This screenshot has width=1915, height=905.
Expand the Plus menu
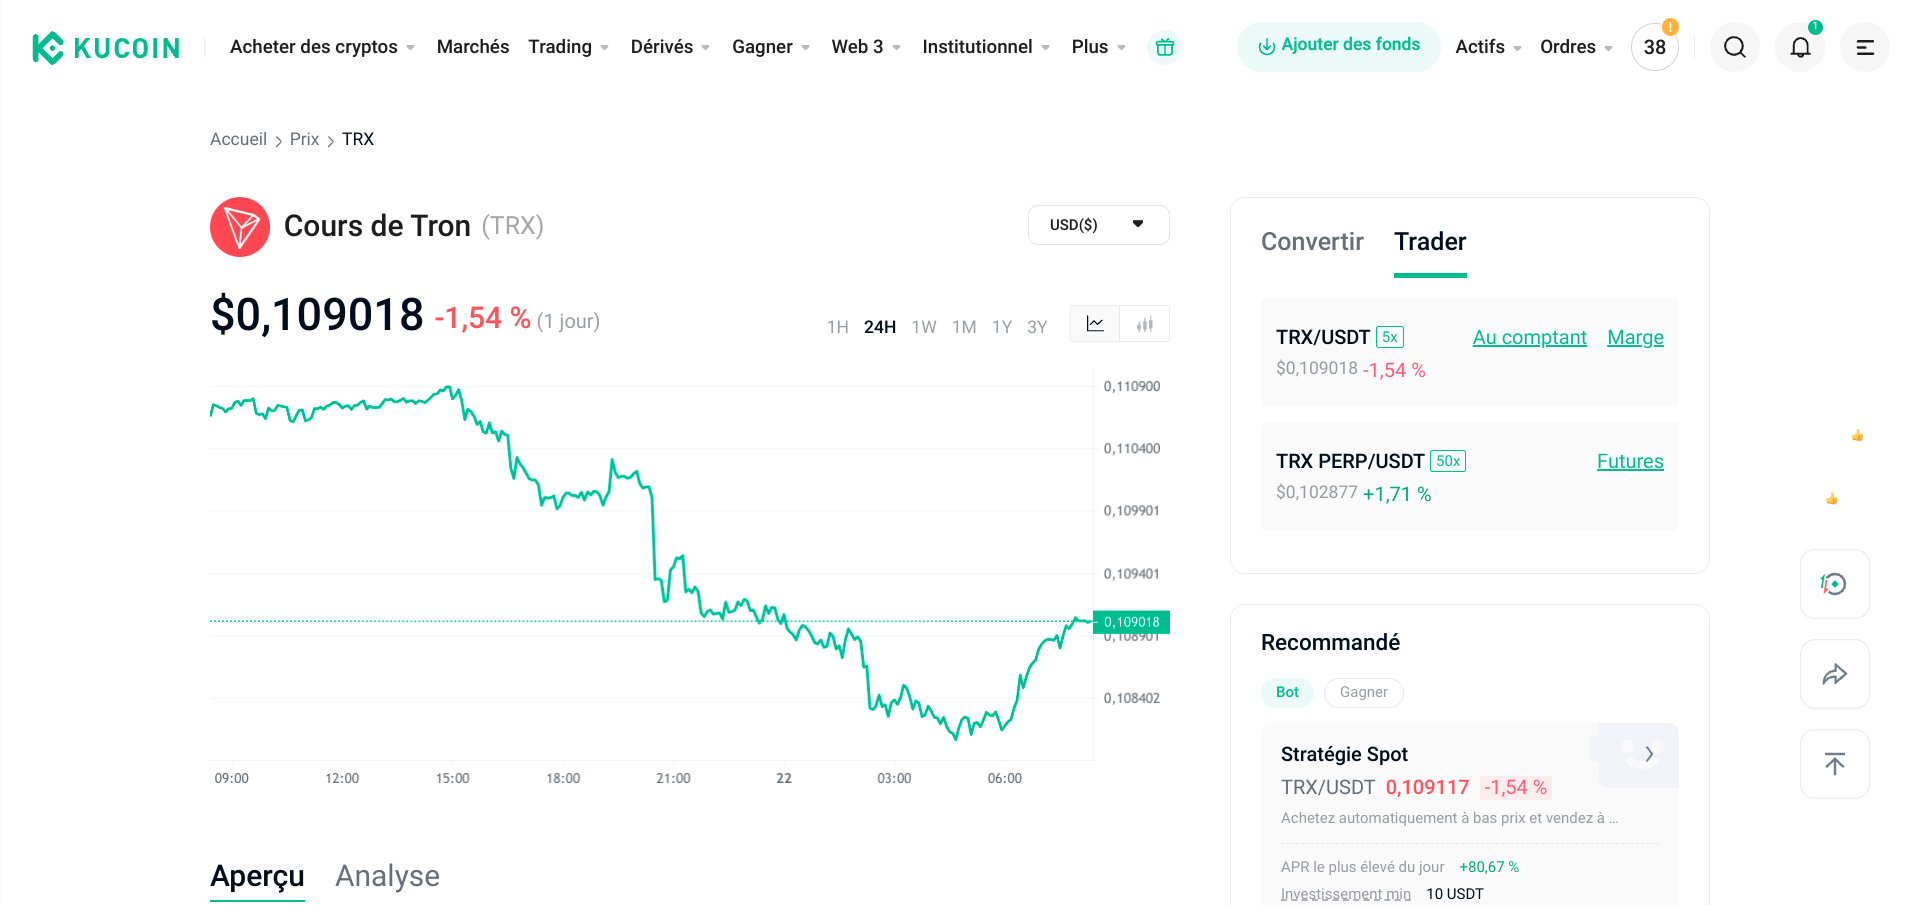click(1098, 47)
